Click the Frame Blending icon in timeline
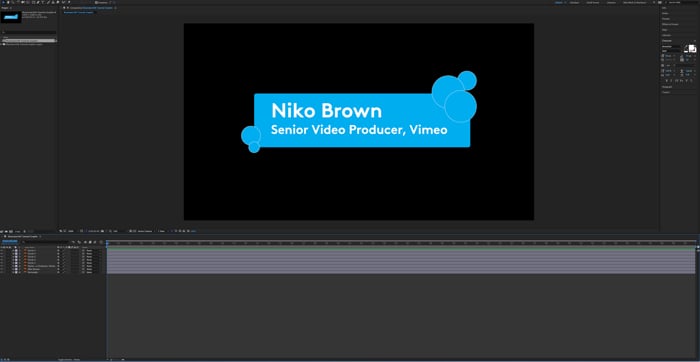 pos(90,242)
